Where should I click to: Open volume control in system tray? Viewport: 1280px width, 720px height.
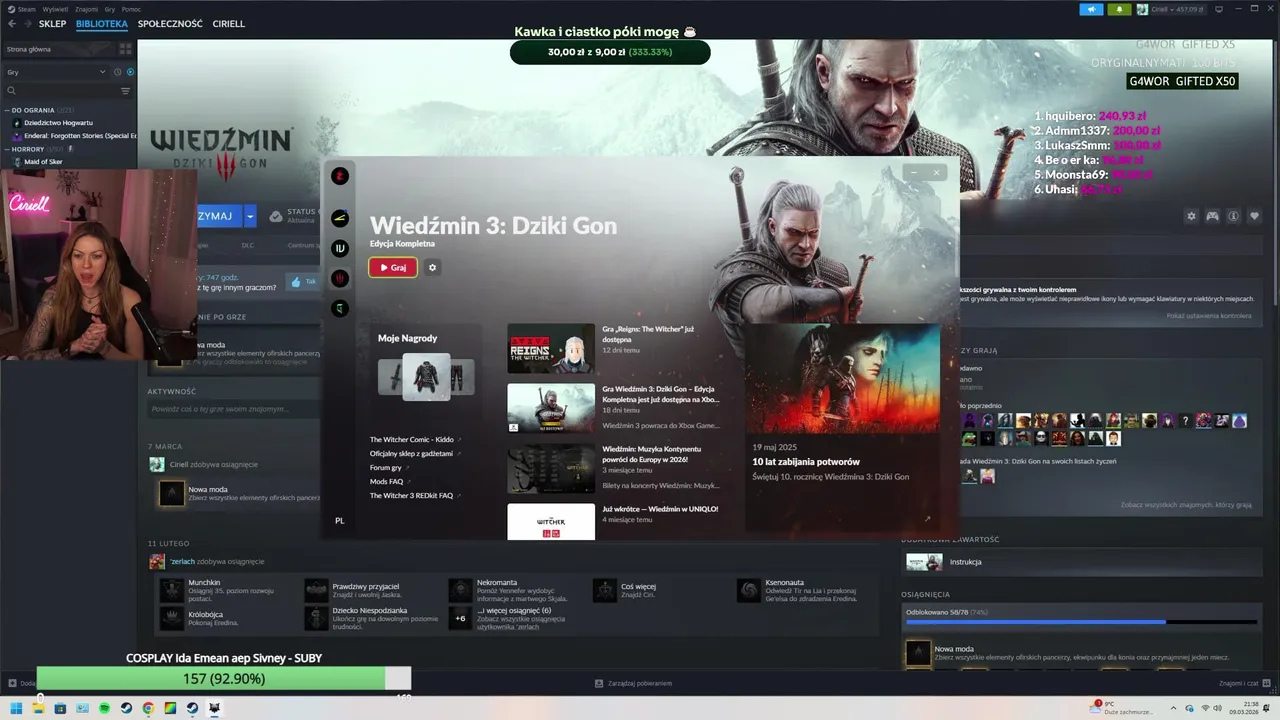[1217, 709]
